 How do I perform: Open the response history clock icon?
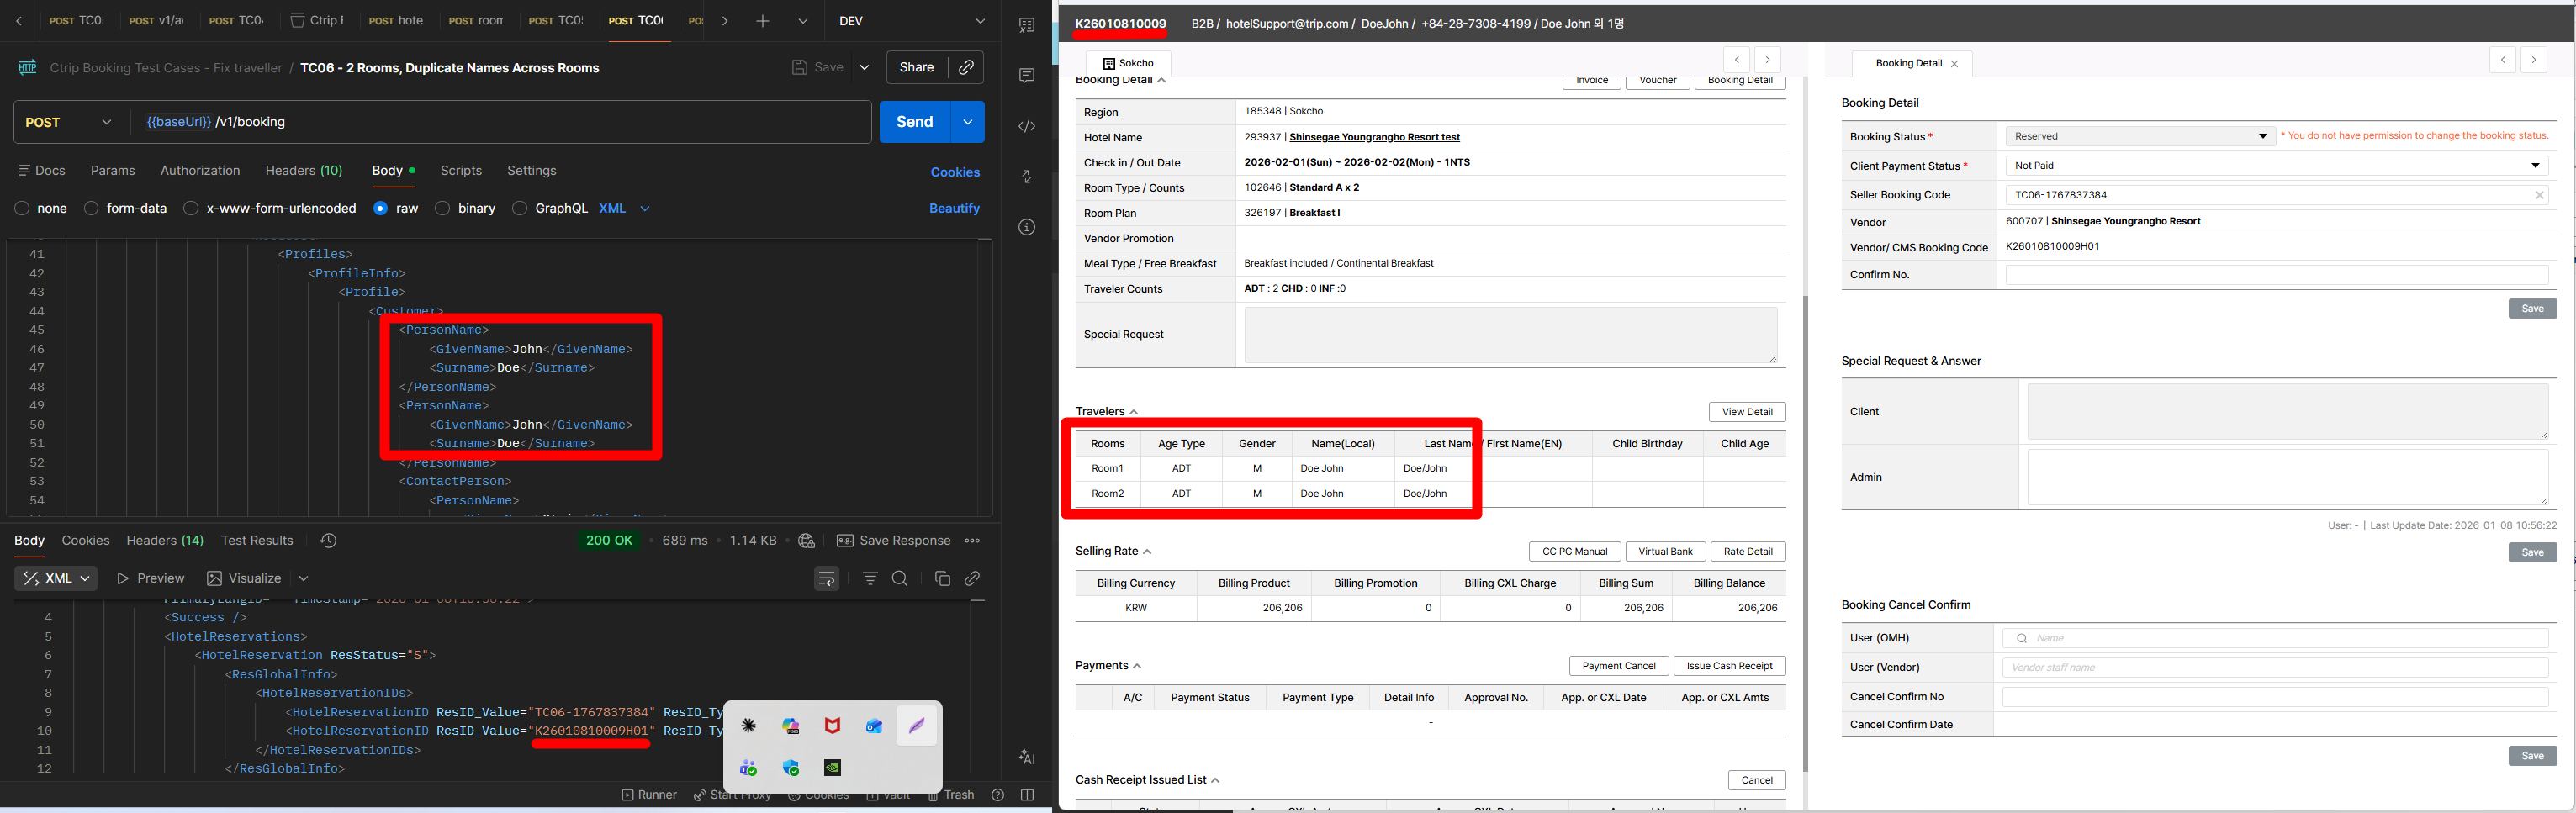pos(328,540)
